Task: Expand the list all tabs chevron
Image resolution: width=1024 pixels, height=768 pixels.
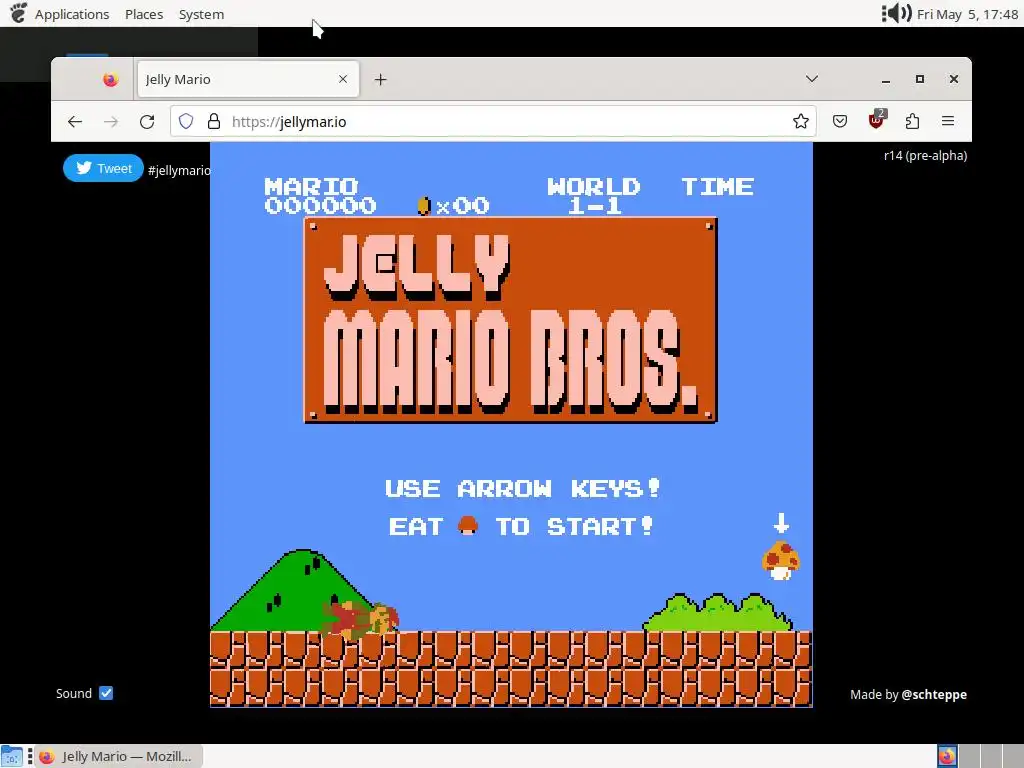Action: tap(812, 79)
